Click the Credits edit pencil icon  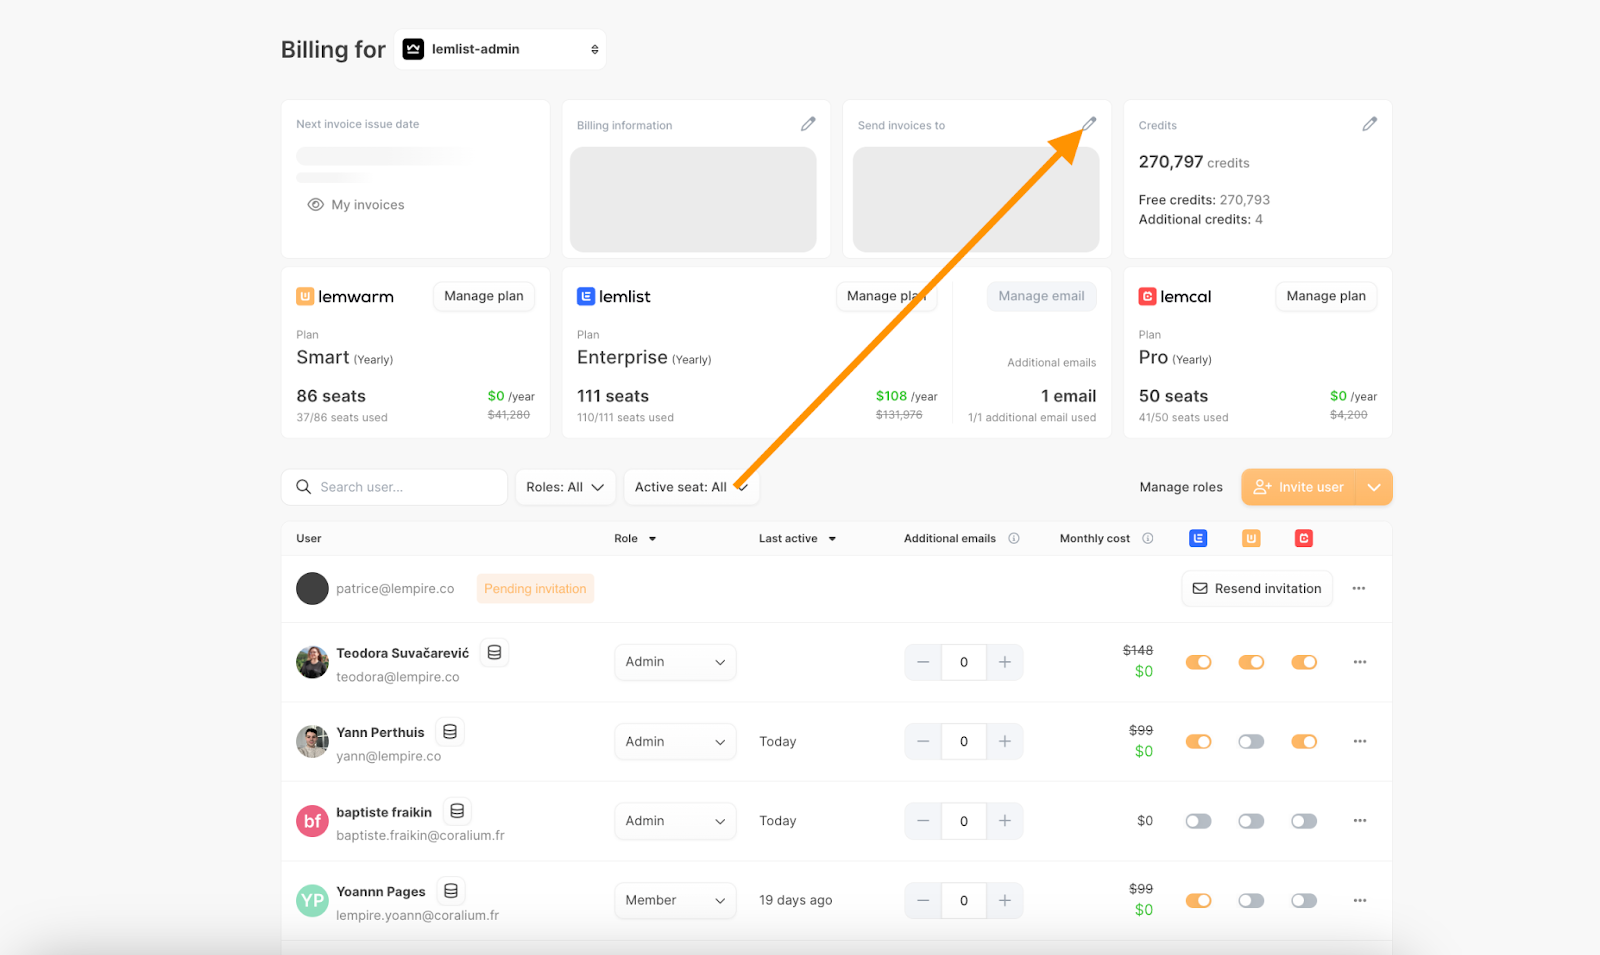point(1369,124)
